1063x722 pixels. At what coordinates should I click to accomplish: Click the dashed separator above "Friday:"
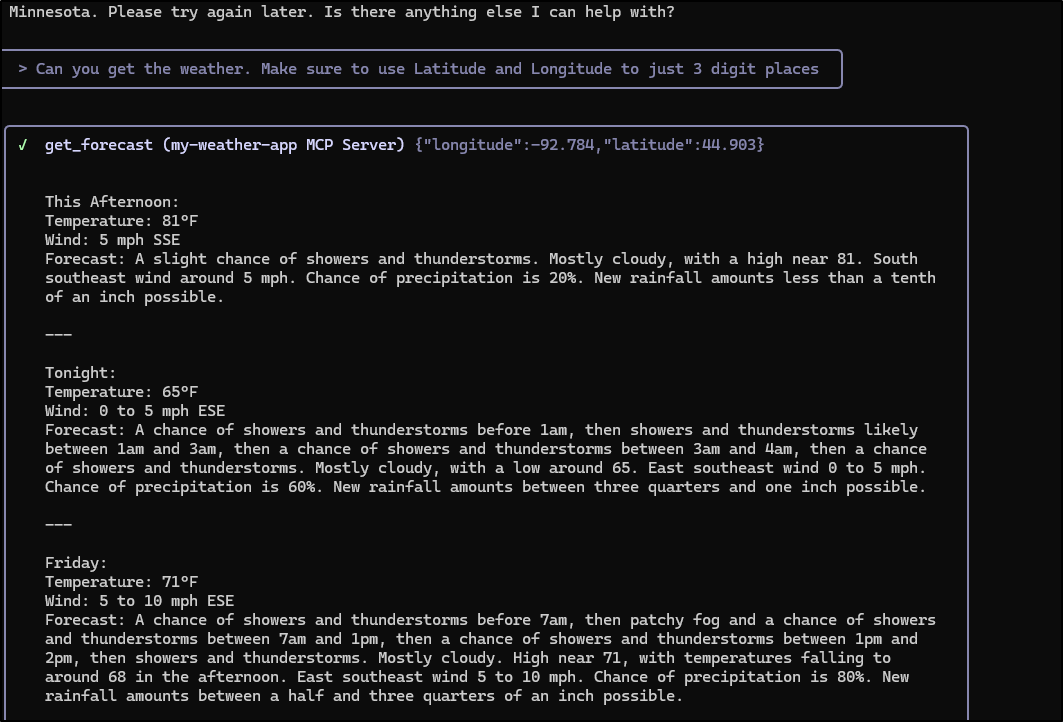tap(58, 525)
